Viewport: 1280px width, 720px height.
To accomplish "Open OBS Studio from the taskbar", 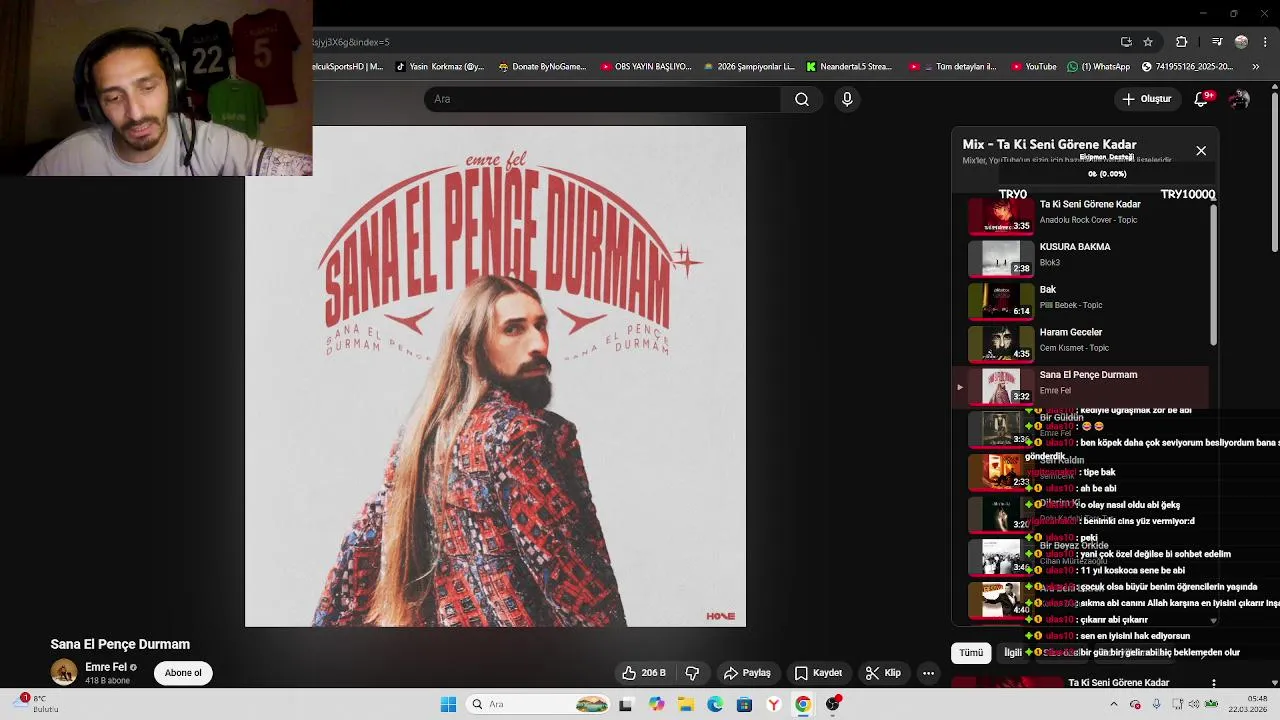I will click(x=832, y=704).
